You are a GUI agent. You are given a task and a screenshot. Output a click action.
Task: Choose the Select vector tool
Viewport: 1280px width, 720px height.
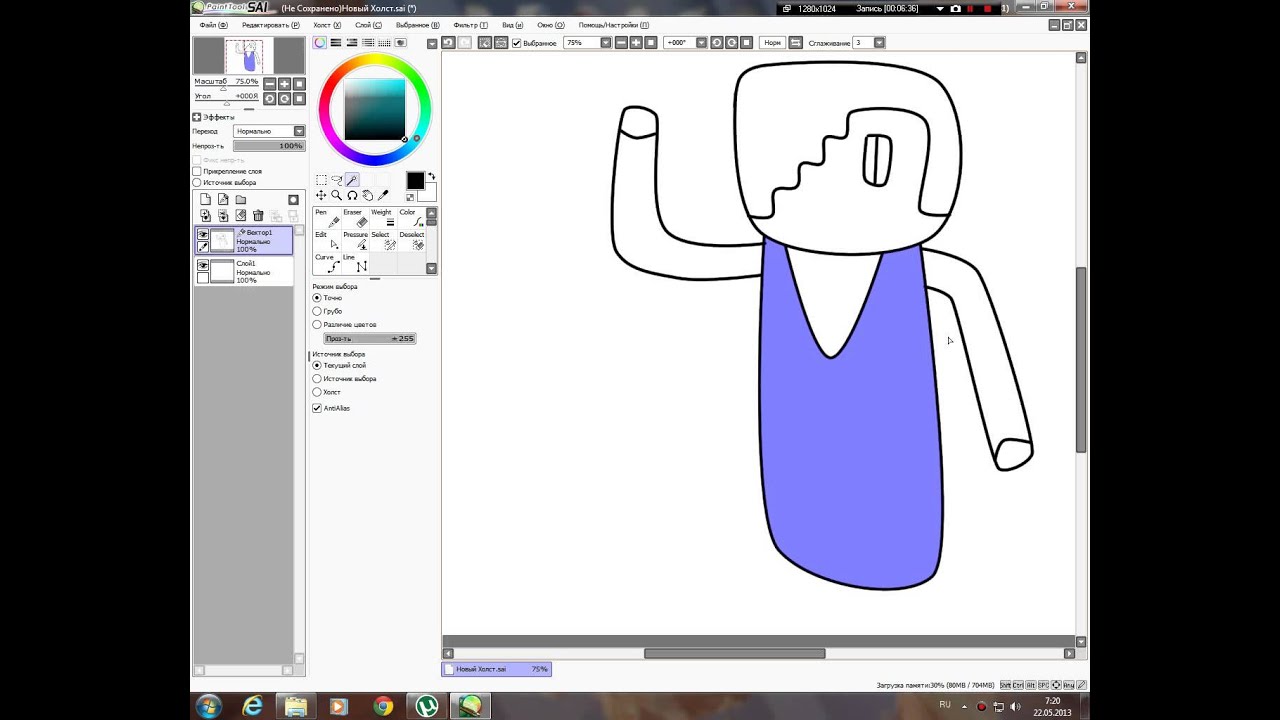pos(383,241)
